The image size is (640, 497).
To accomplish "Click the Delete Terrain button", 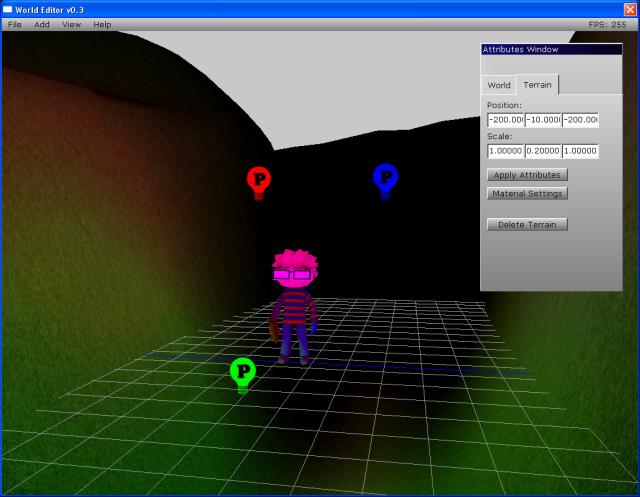I will pyautogui.click(x=527, y=224).
